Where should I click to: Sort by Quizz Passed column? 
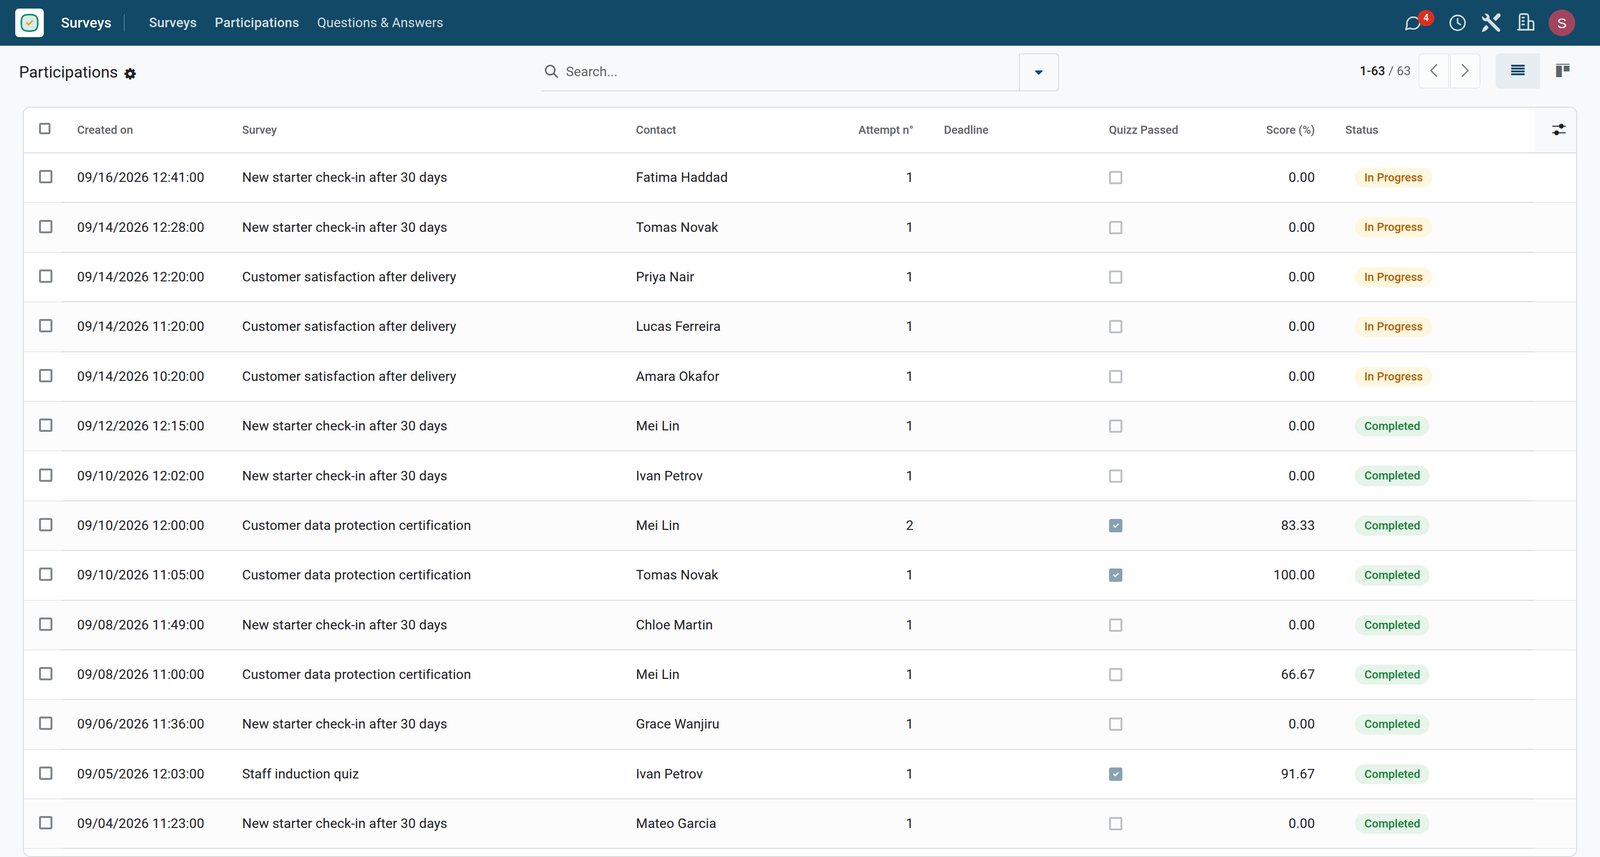click(x=1143, y=130)
